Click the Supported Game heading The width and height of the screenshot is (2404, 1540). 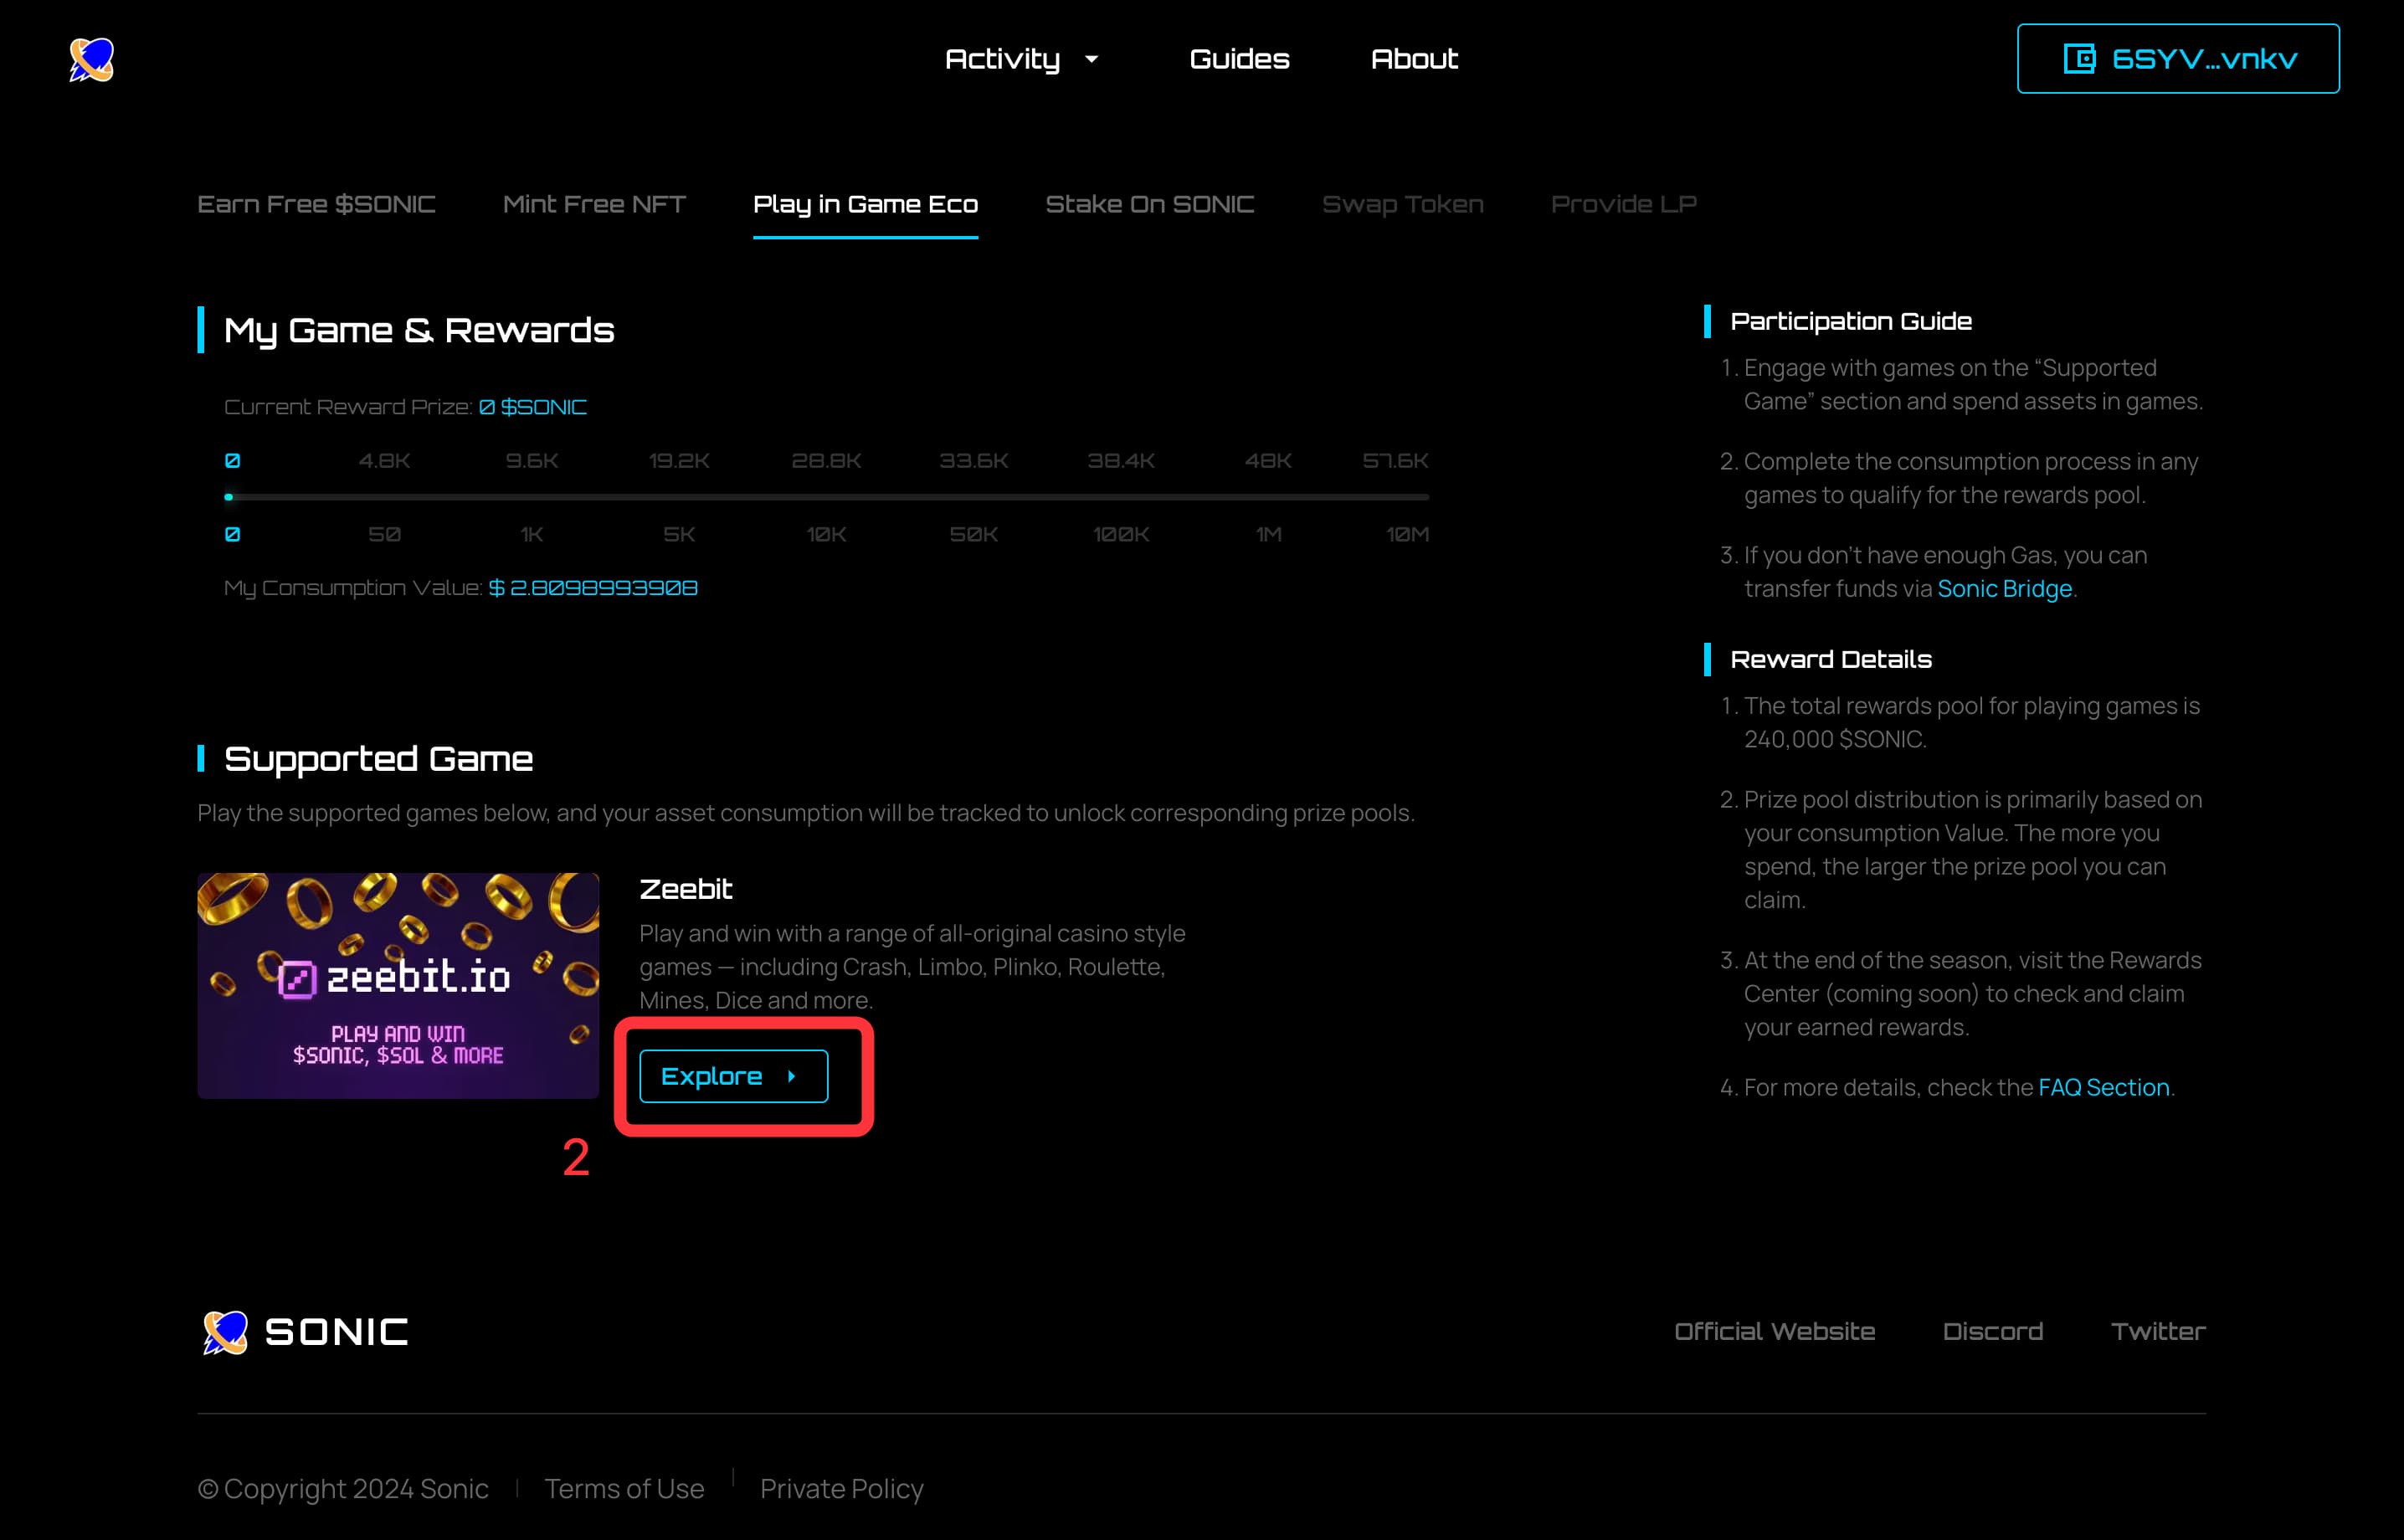[378, 759]
